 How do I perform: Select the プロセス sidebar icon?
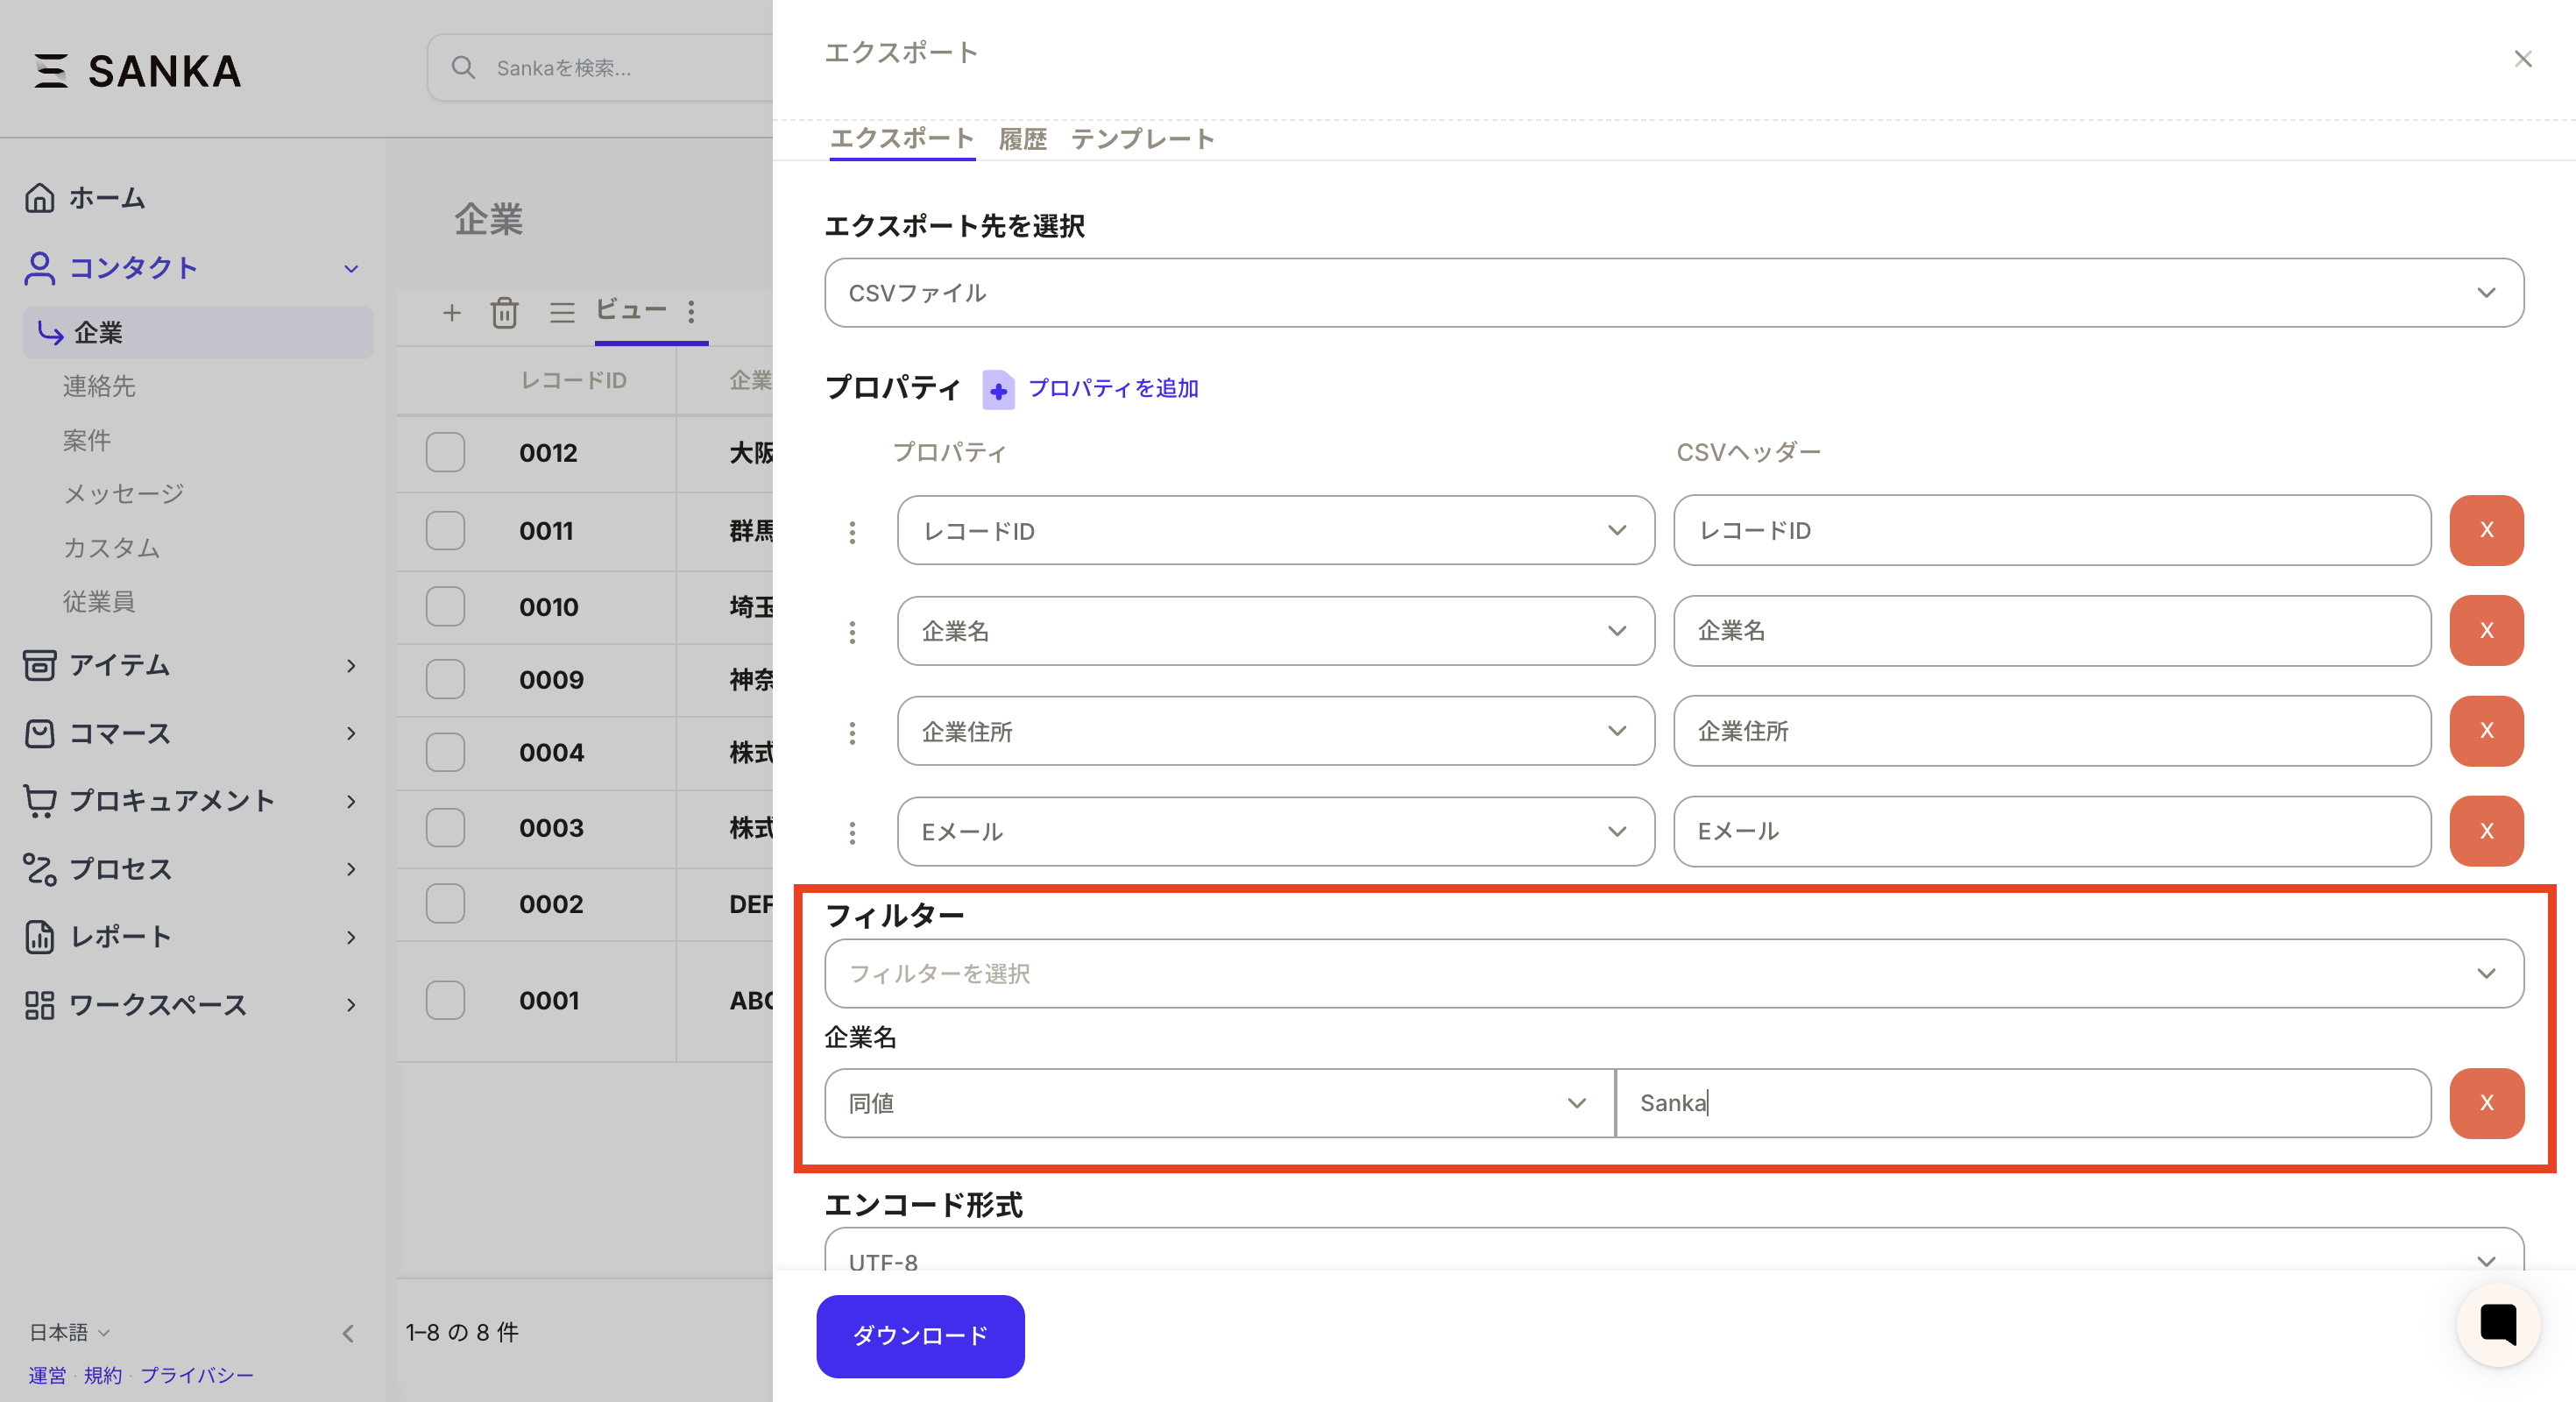tap(40, 869)
